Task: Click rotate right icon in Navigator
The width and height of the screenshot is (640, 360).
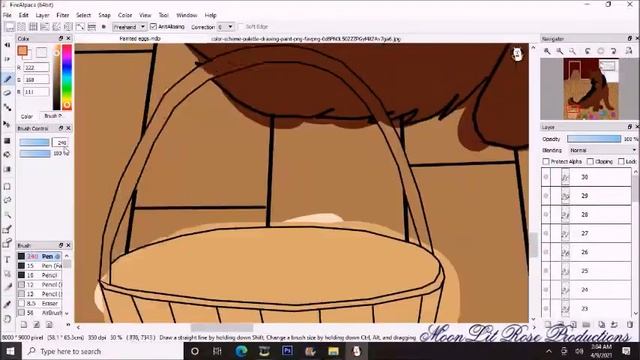Action: tap(613, 51)
